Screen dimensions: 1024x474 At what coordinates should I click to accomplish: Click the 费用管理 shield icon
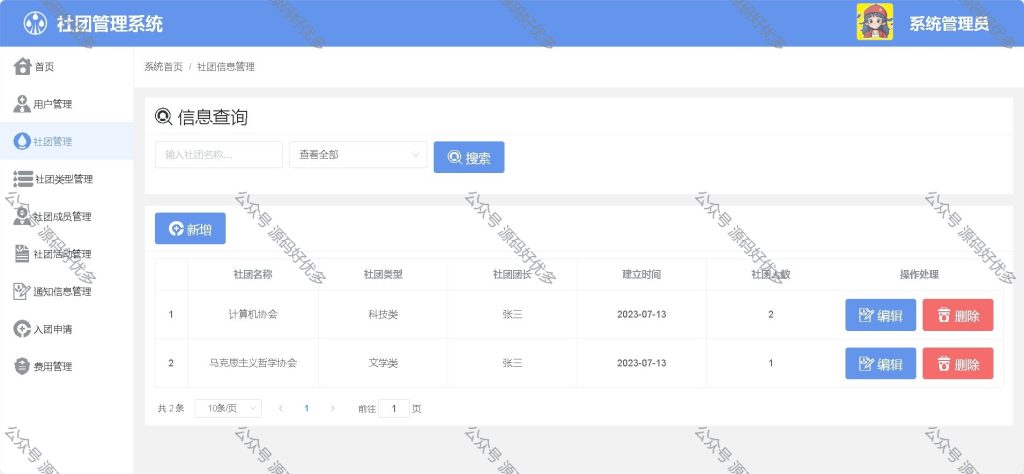[x=22, y=366]
